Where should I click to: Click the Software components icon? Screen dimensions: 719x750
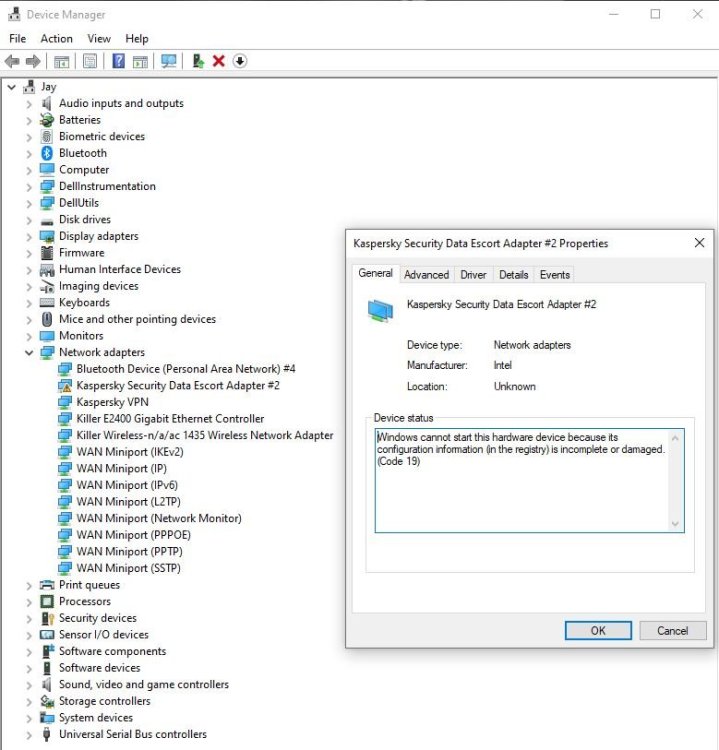coord(47,651)
